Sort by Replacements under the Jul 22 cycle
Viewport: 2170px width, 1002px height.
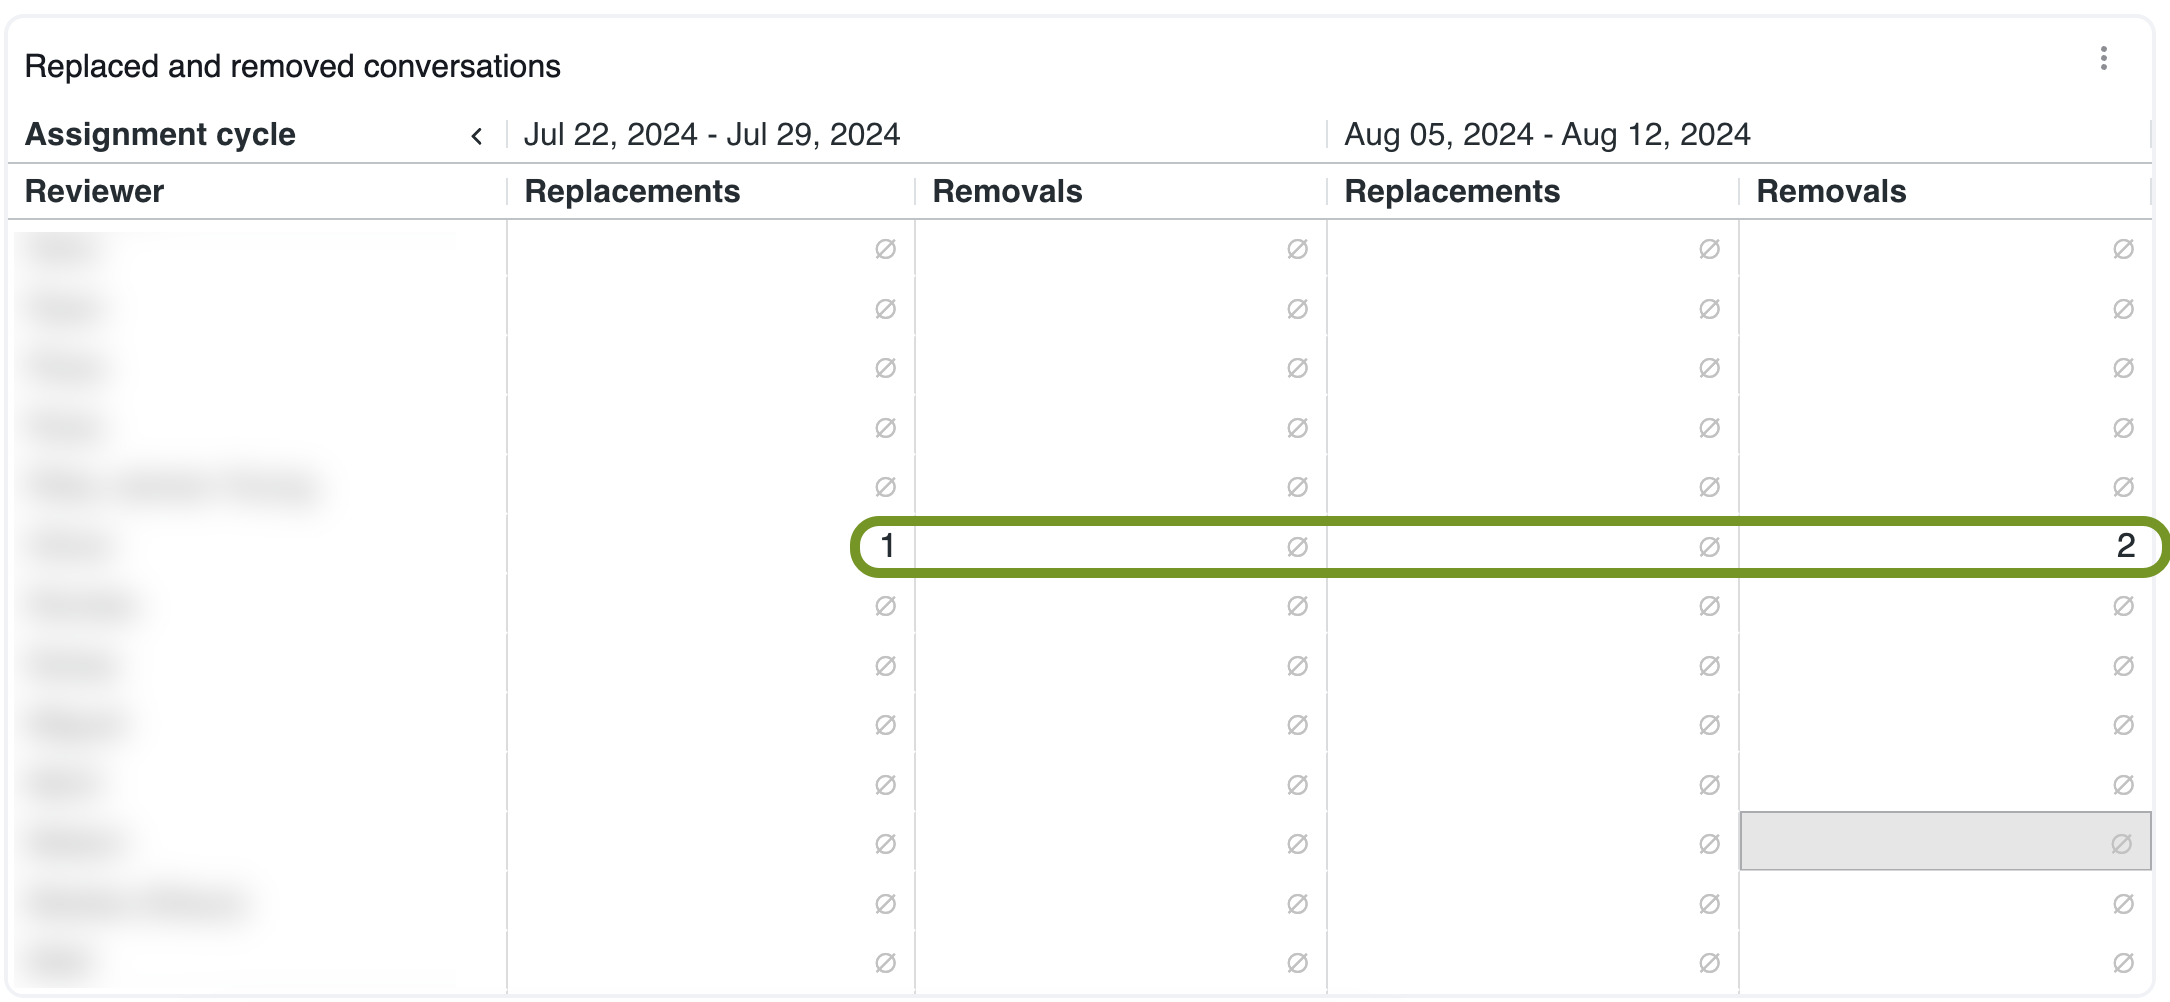point(632,191)
